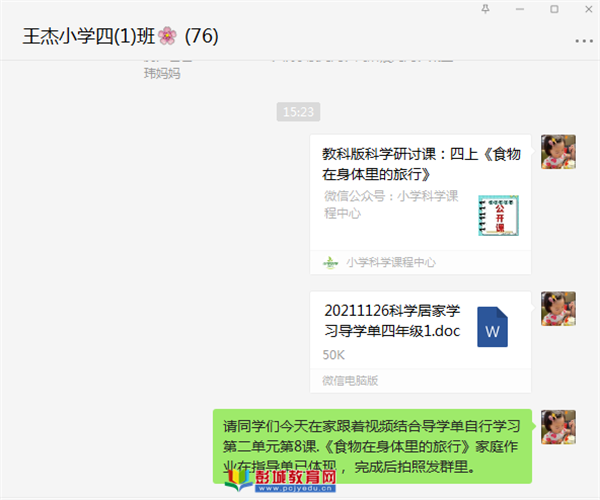Click the 微信公众号 description text
The width and height of the screenshot is (600, 500).
391,205
